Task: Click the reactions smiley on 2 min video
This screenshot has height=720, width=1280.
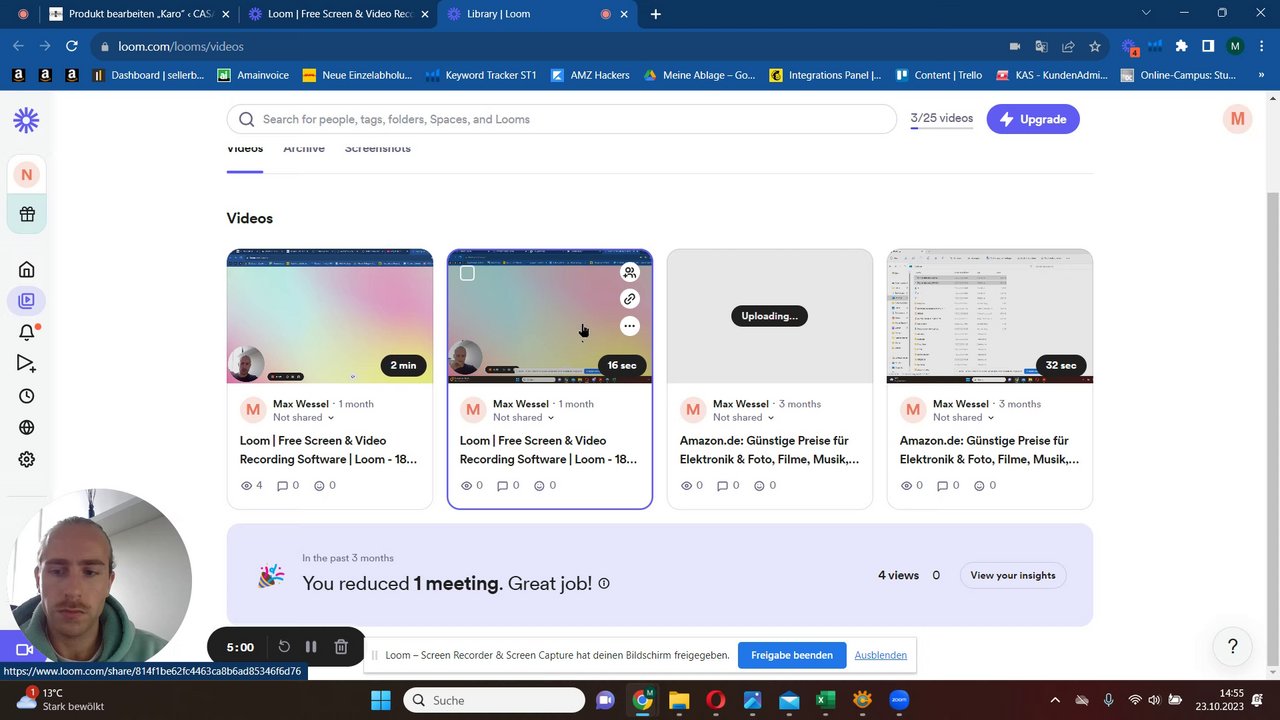Action: pos(325,485)
